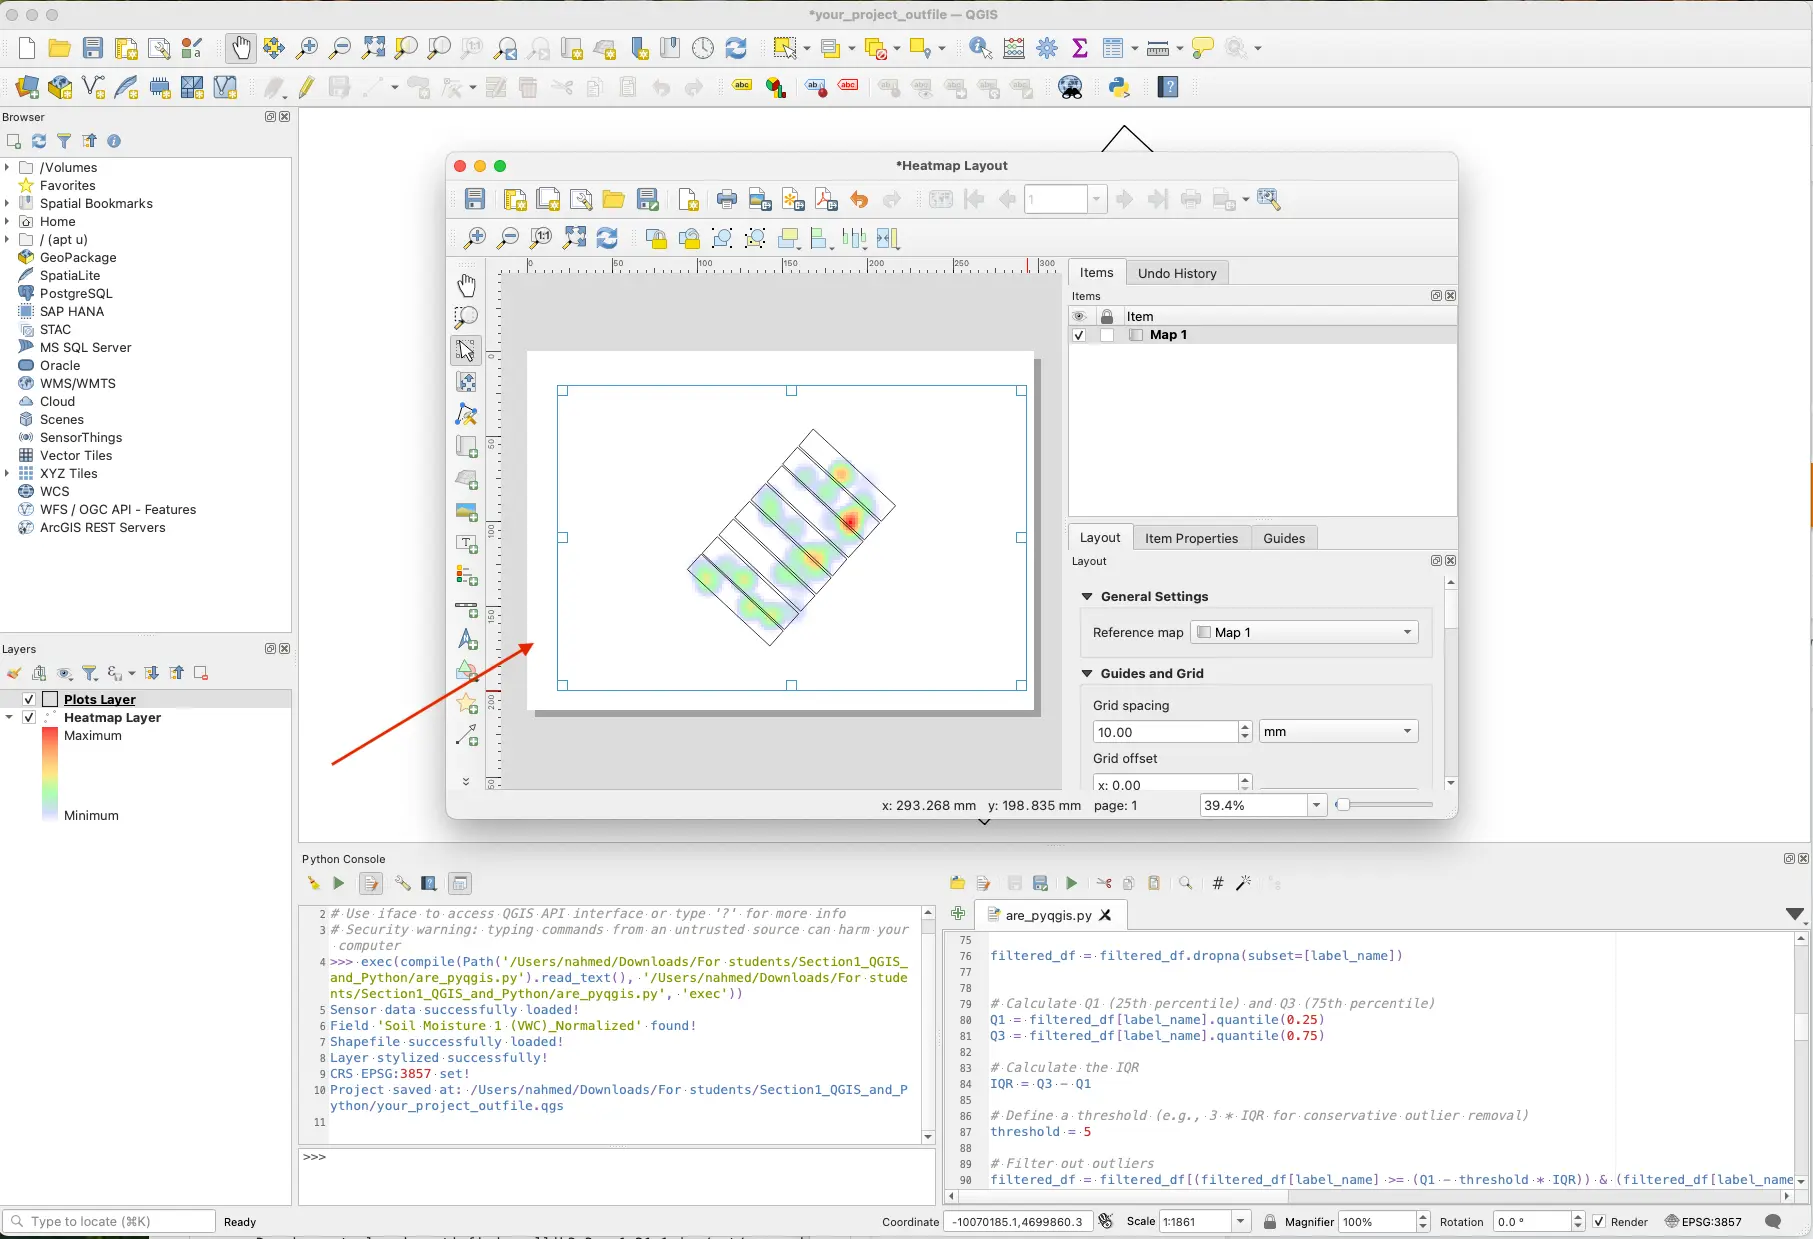Switch to the Items tab
The image size is (1813, 1239).
pyautogui.click(x=1096, y=273)
